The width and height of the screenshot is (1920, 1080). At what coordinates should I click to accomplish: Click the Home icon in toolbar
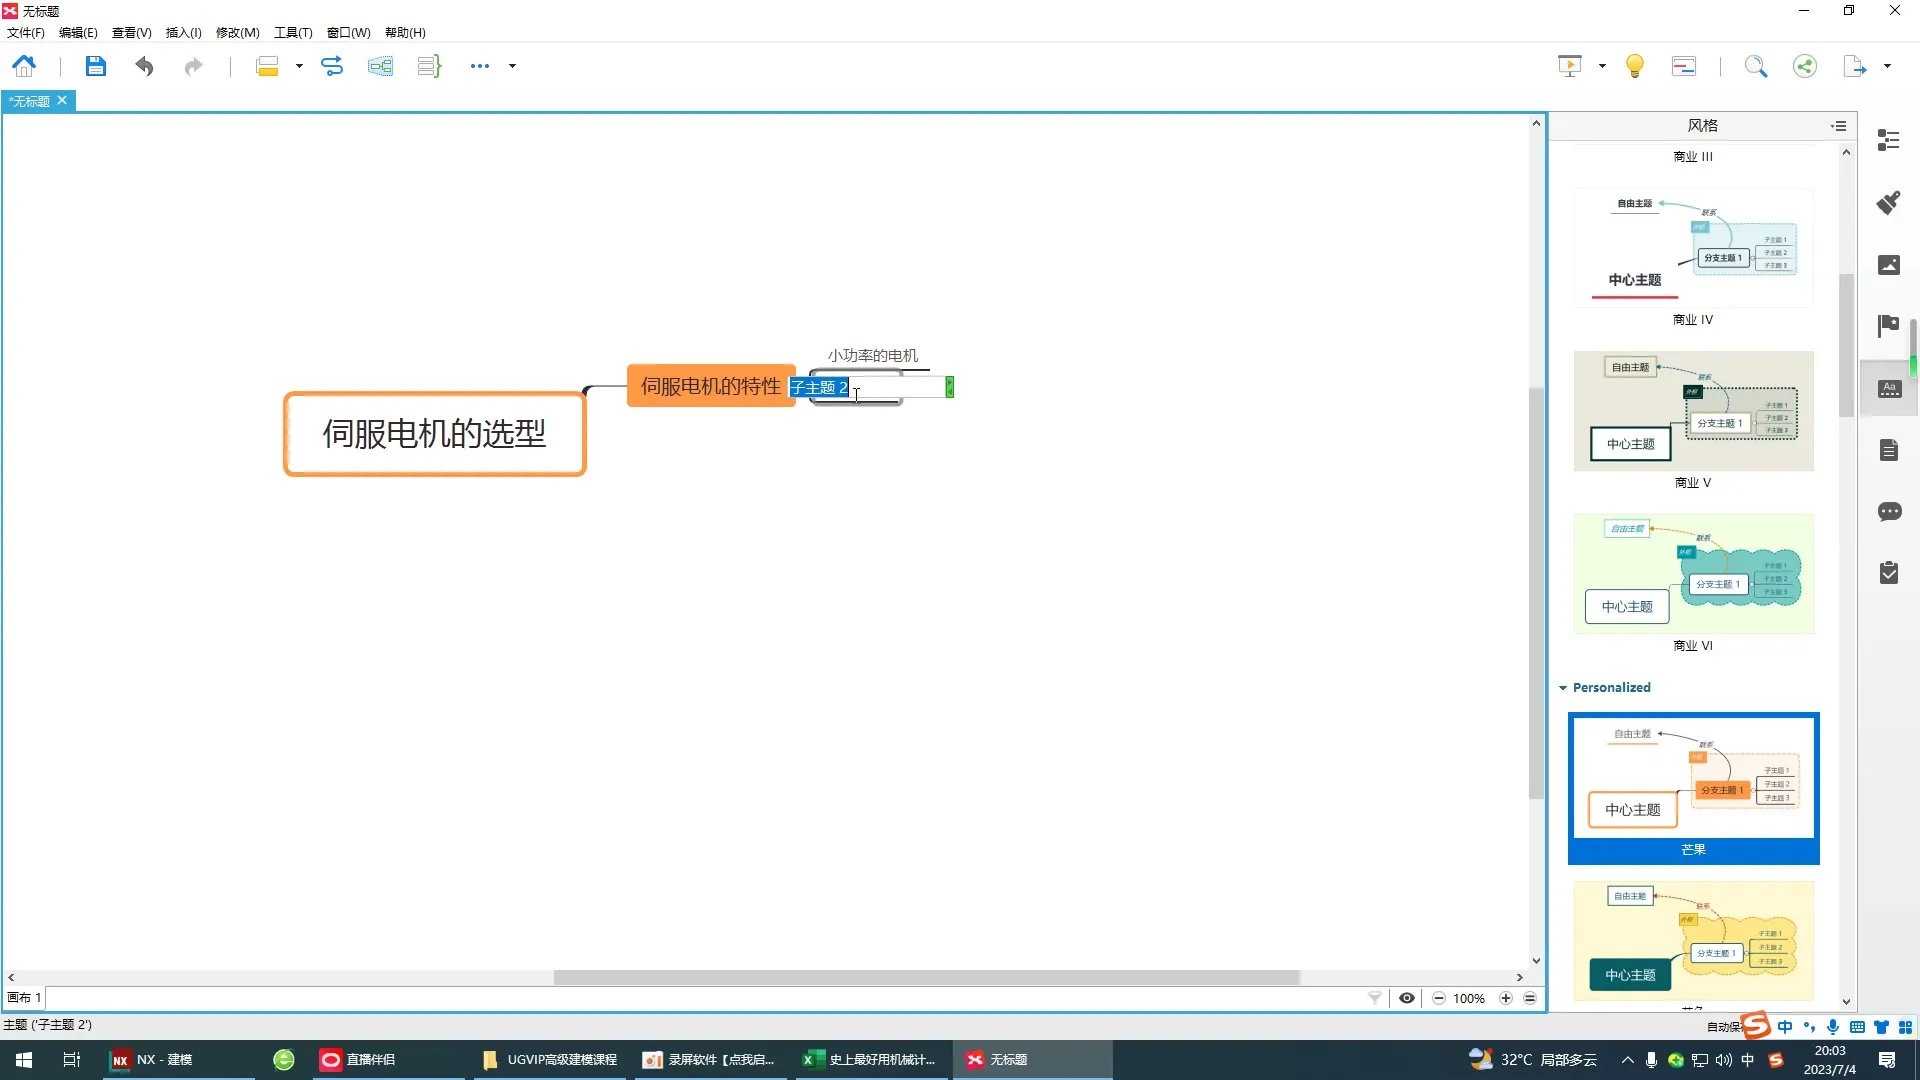click(24, 66)
